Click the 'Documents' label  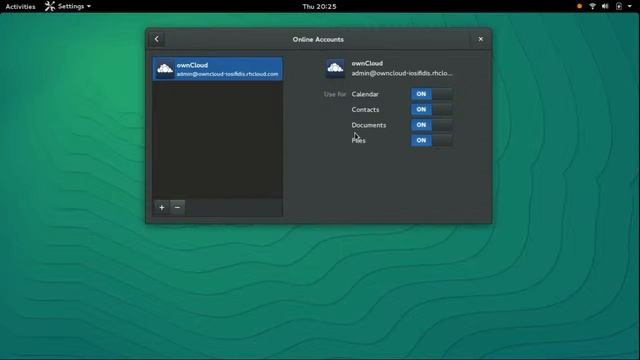[369, 125]
